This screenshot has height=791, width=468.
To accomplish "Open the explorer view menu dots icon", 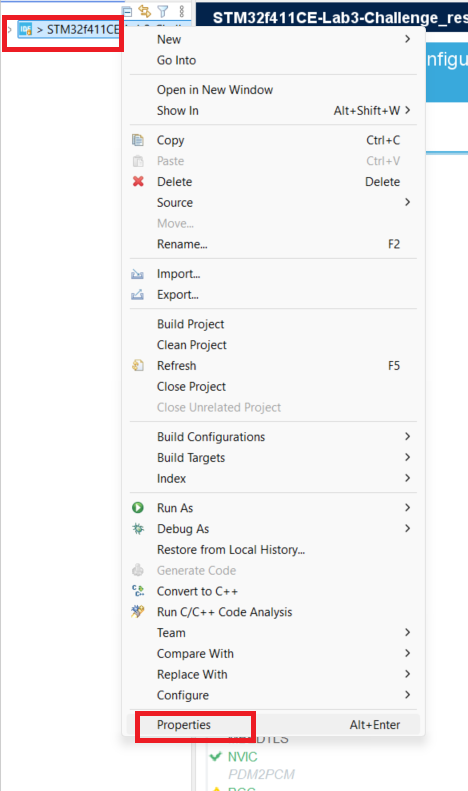I will pos(182,11).
